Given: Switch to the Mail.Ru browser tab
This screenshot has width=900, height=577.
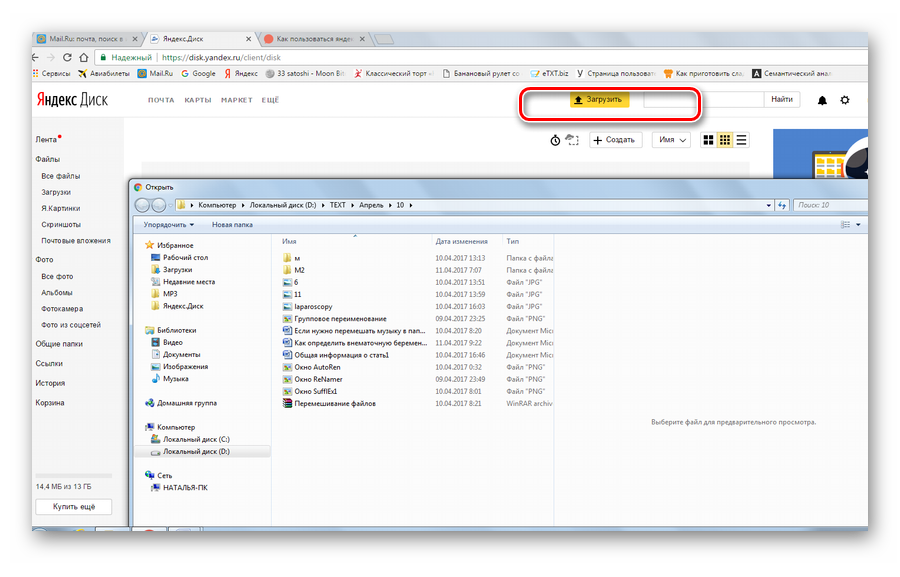Looking at the screenshot, I should click(x=86, y=39).
